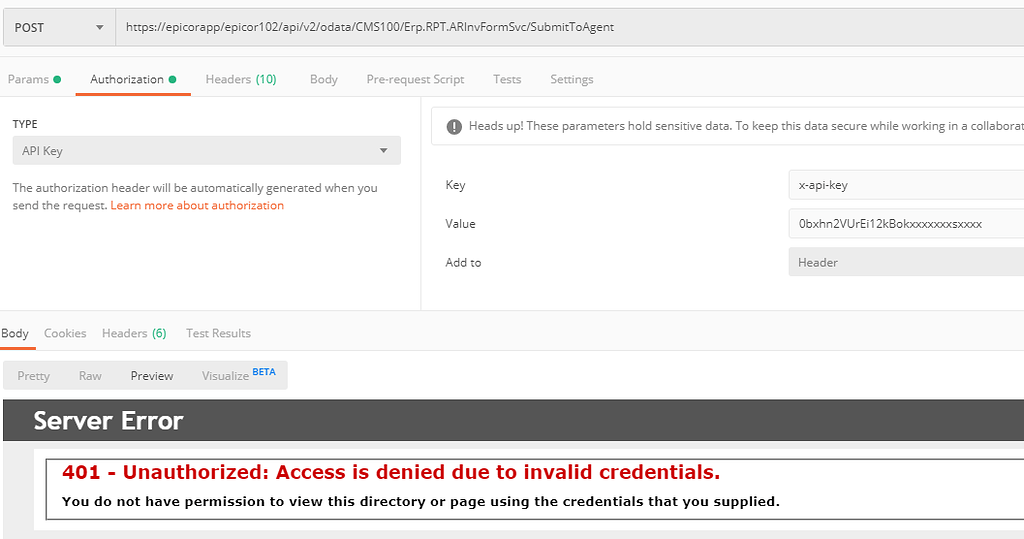Click the request URL field
Viewport: 1024px width, 539px height.
570,27
